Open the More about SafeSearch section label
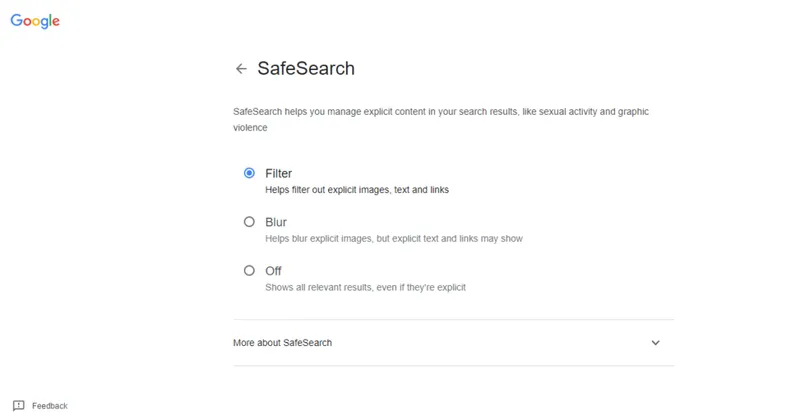The height and width of the screenshot is (420, 800). 282,343
